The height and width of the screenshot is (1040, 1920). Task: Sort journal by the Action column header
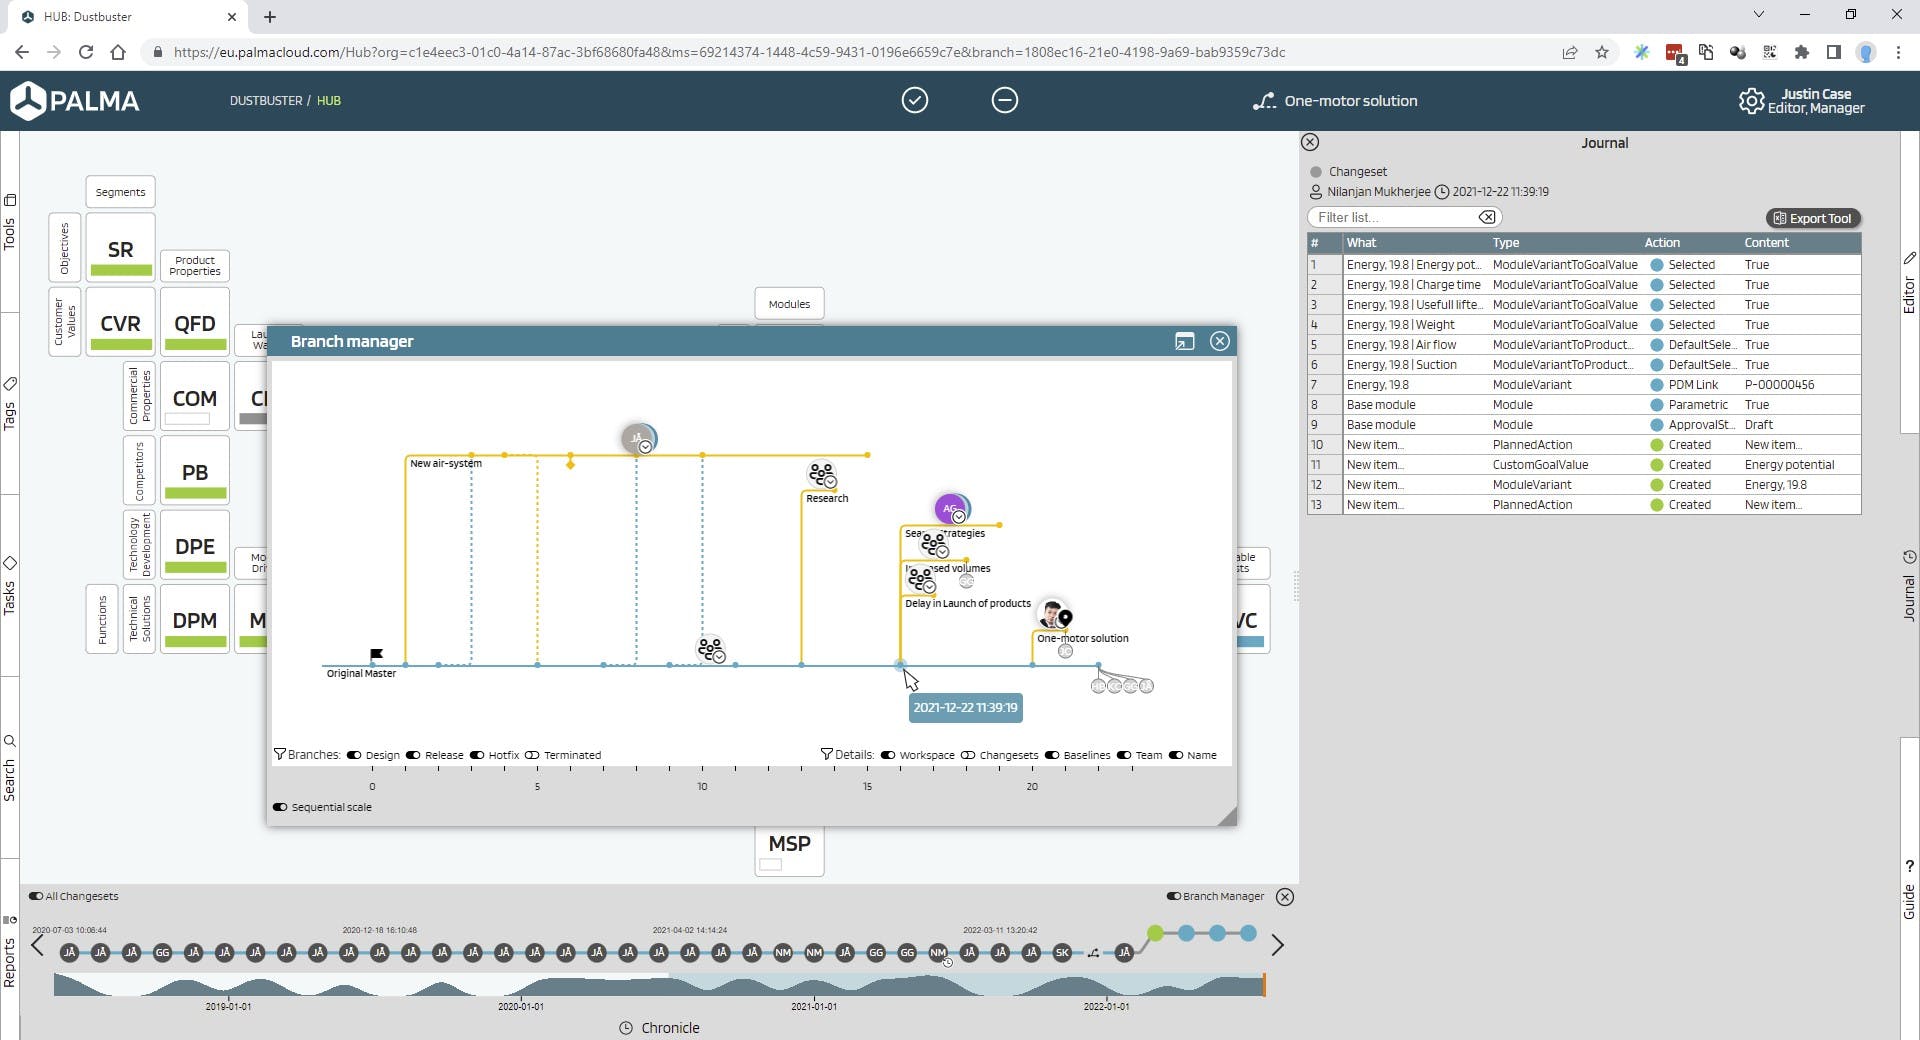click(x=1662, y=243)
